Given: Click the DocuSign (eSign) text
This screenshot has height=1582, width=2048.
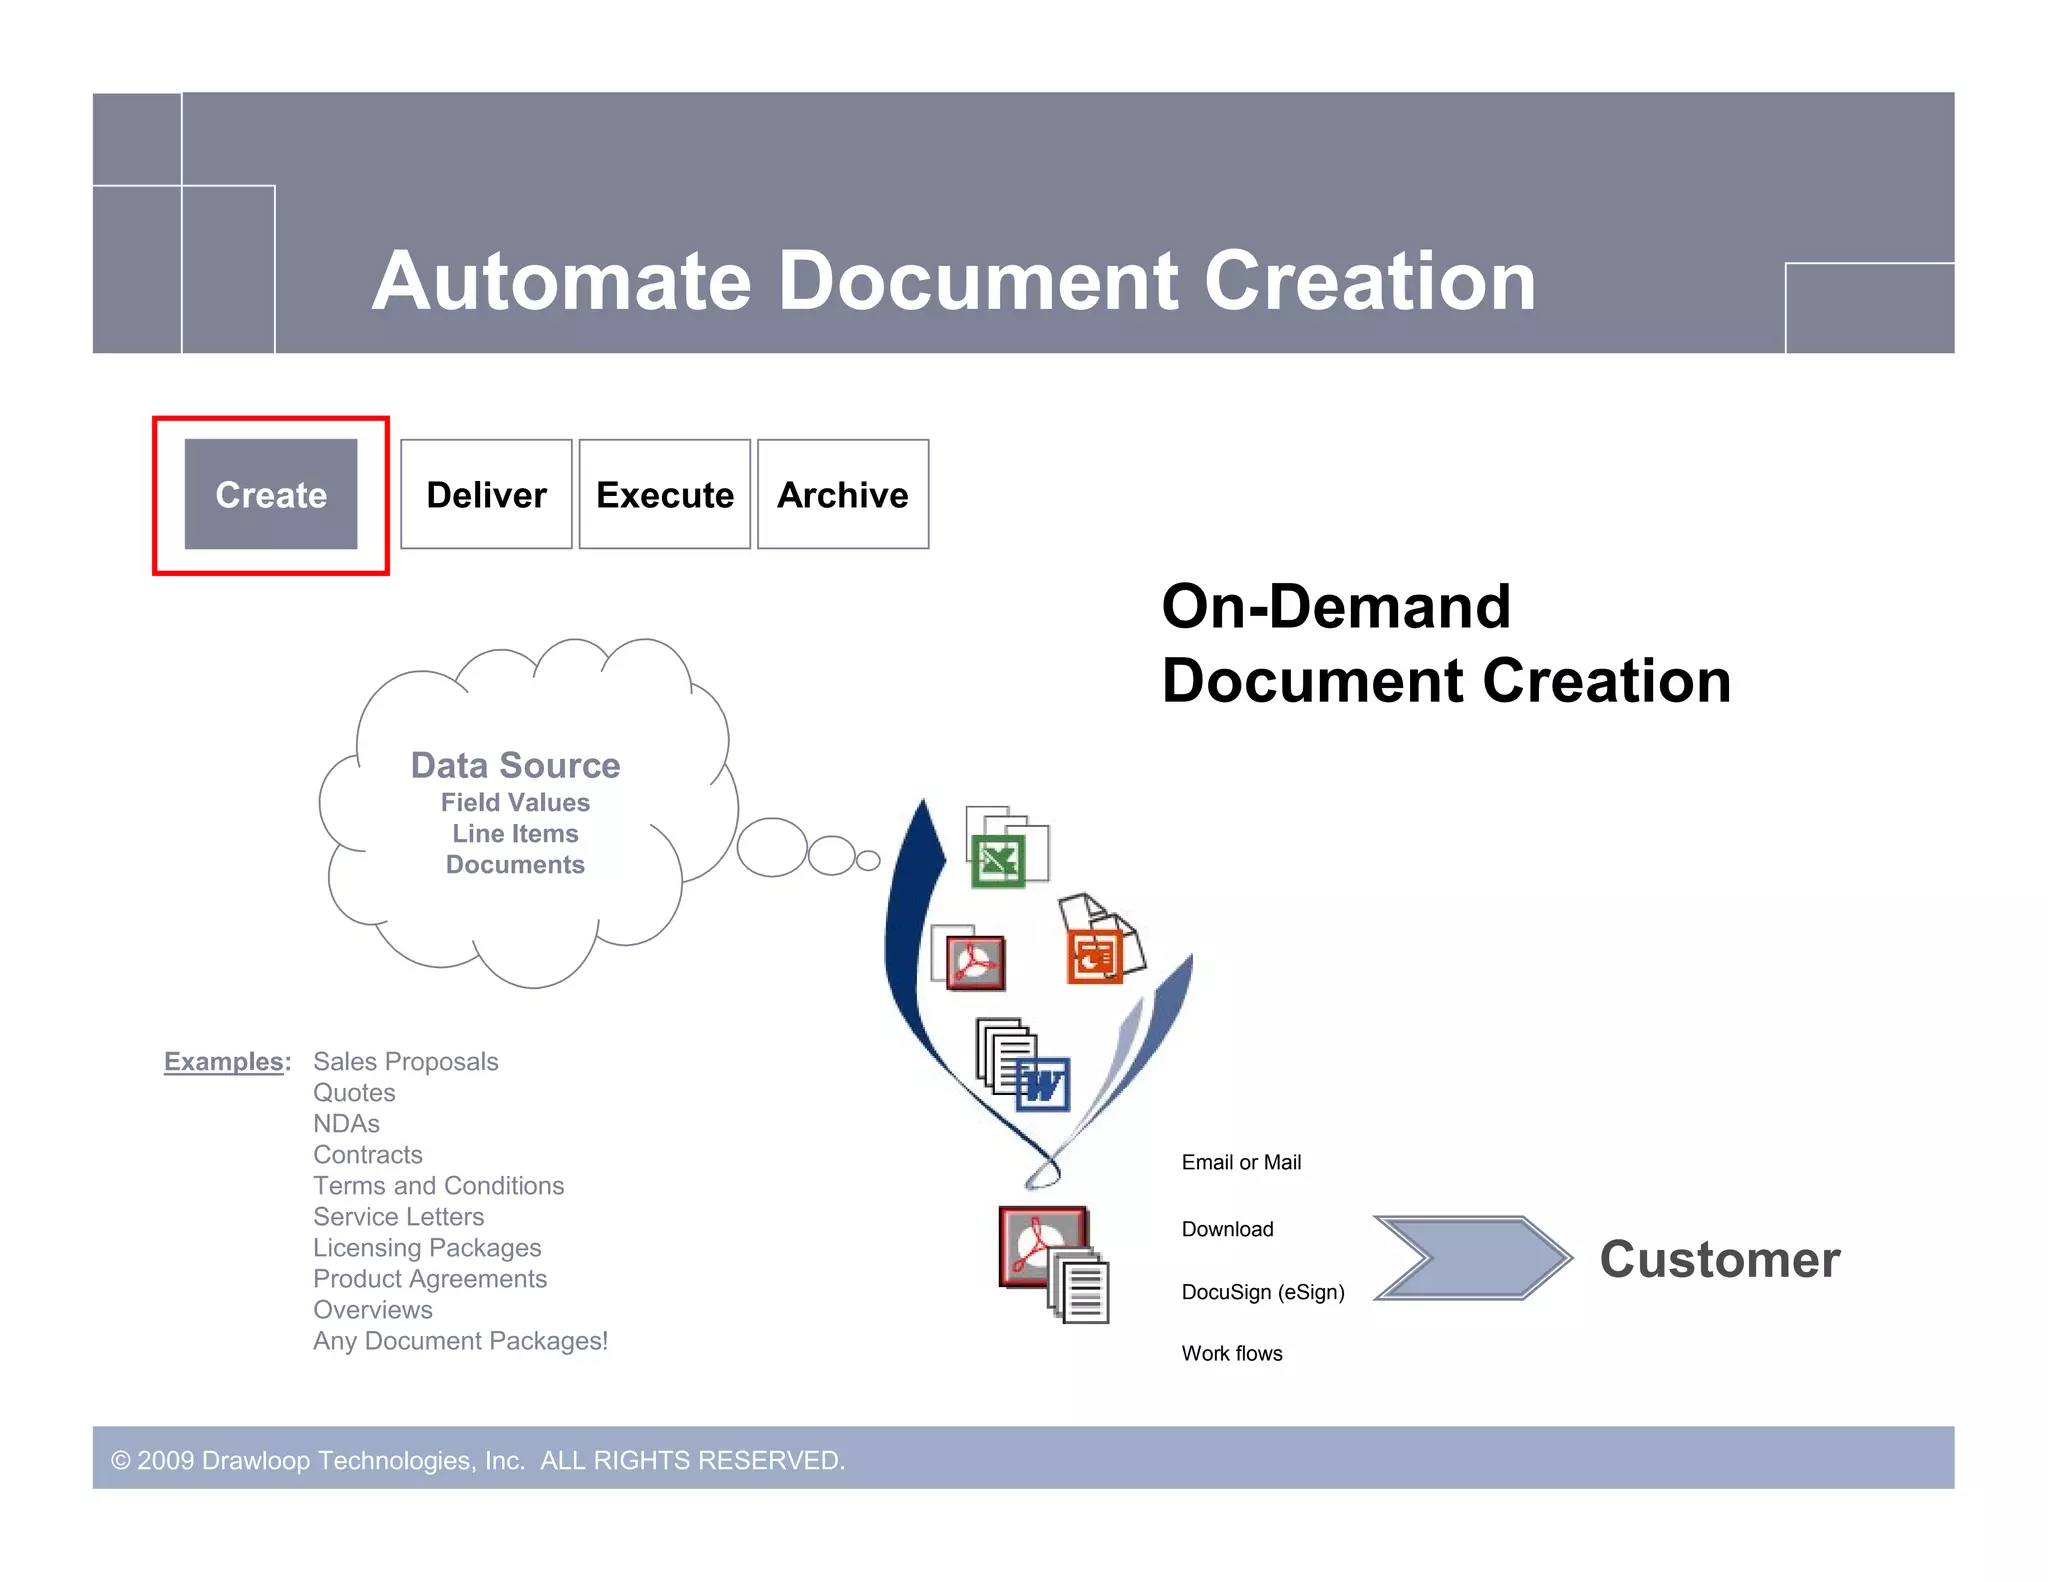Looking at the screenshot, I should (1262, 1292).
